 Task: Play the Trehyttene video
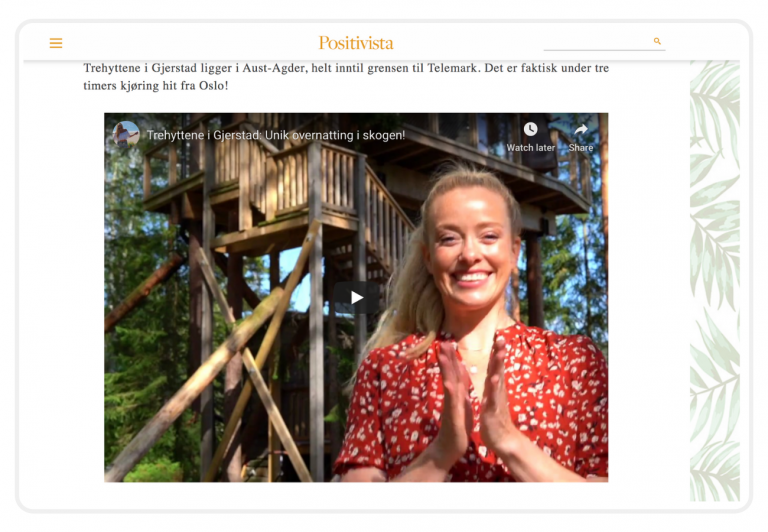[x=357, y=297]
